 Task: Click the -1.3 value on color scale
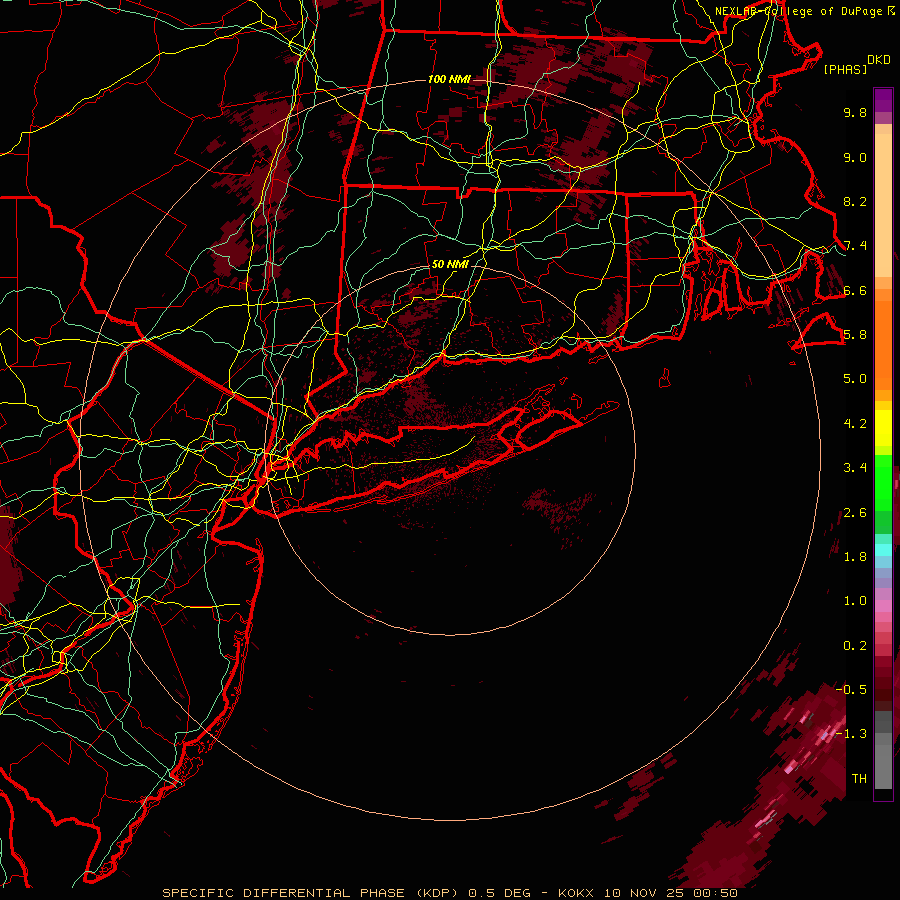(x=852, y=734)
